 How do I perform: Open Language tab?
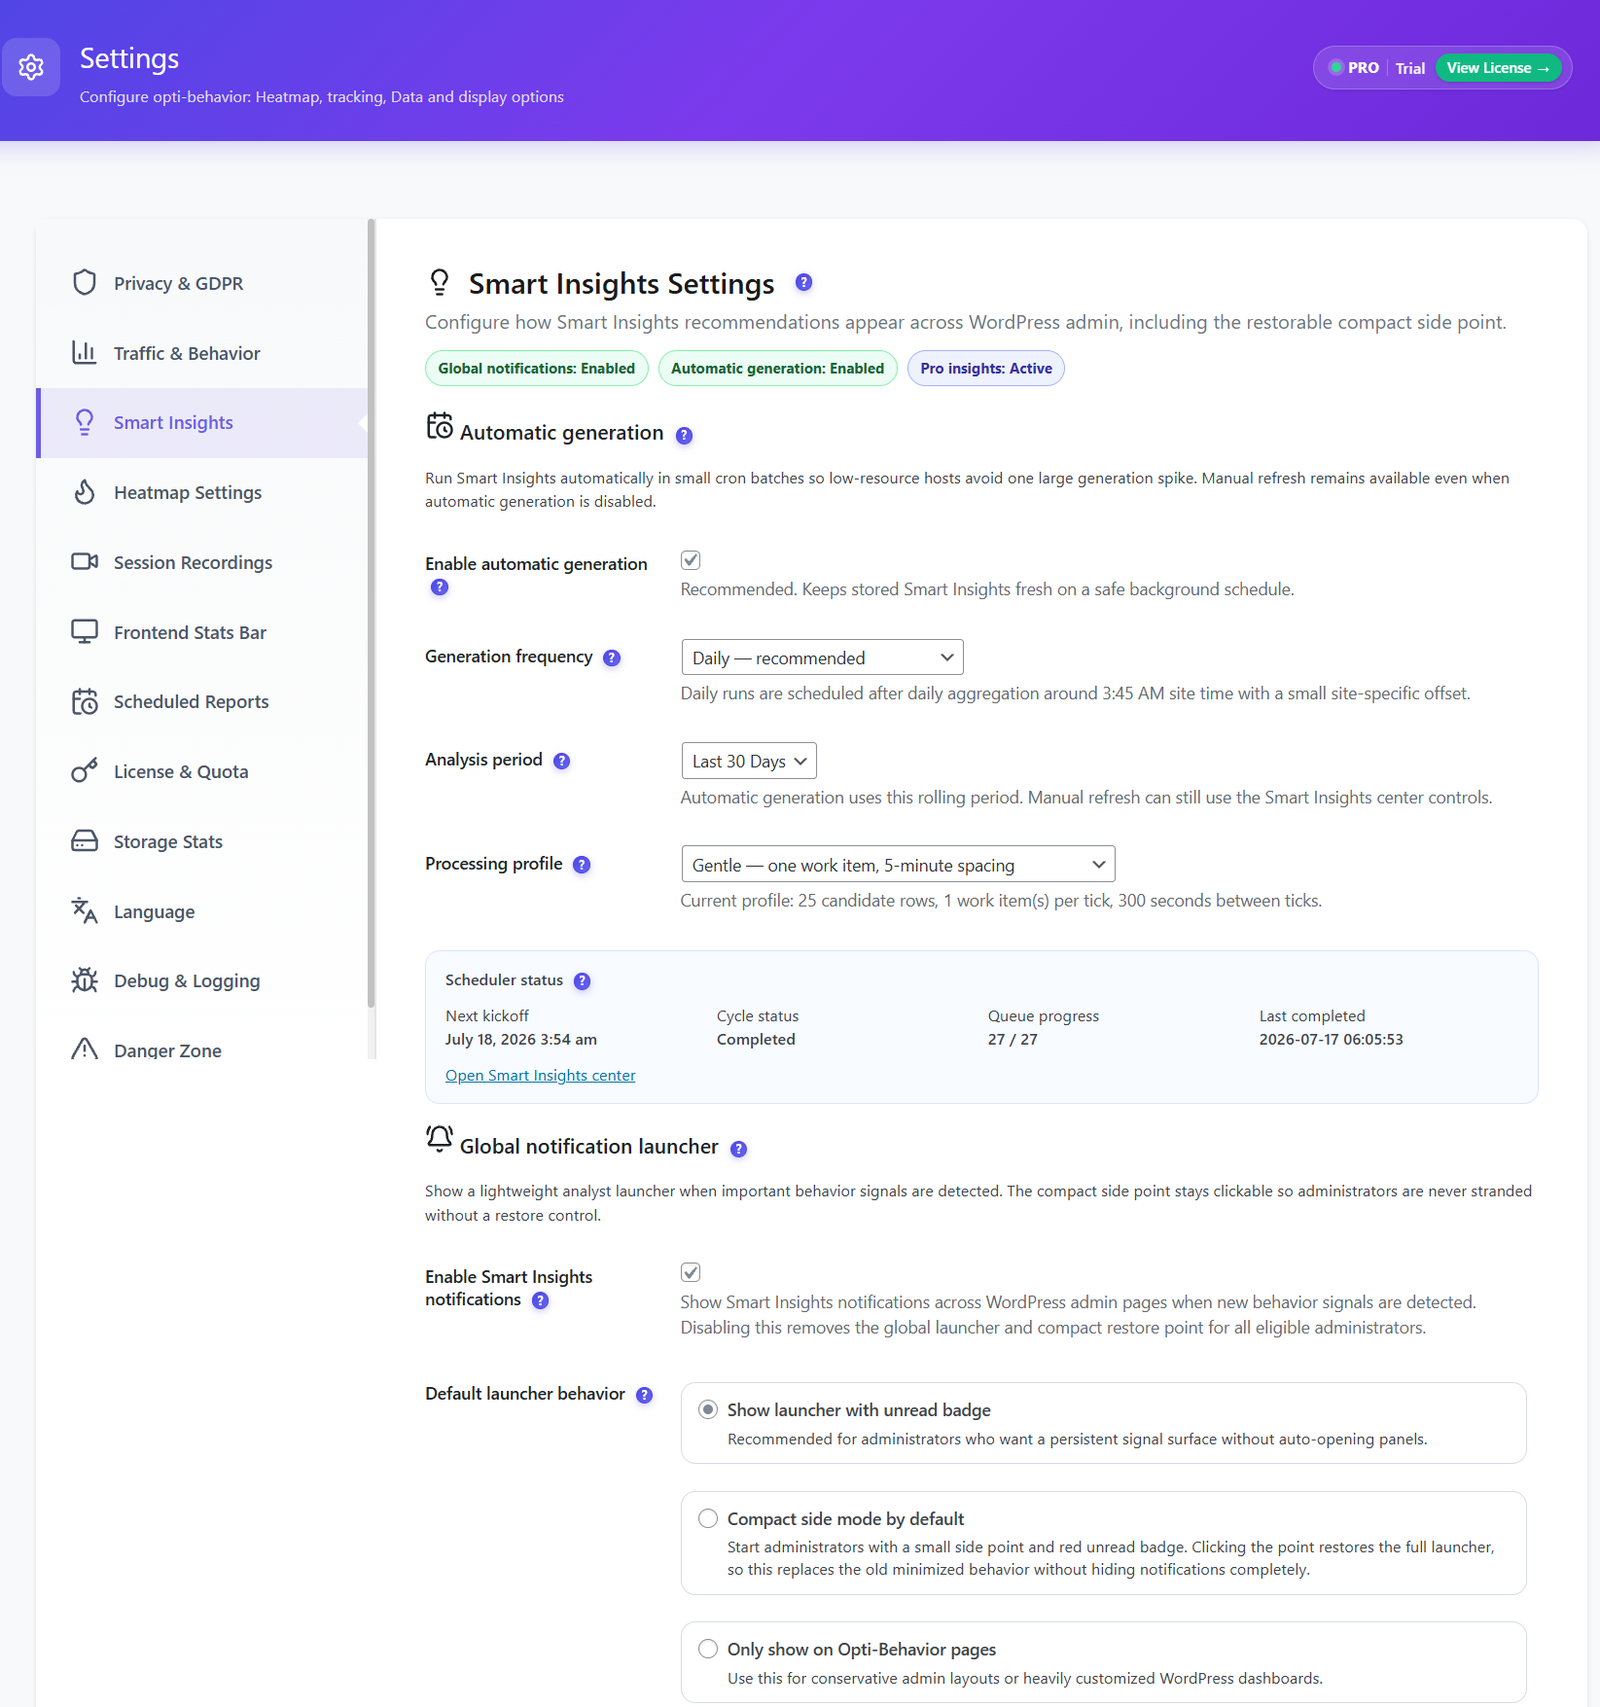click(x=202, y=911)
